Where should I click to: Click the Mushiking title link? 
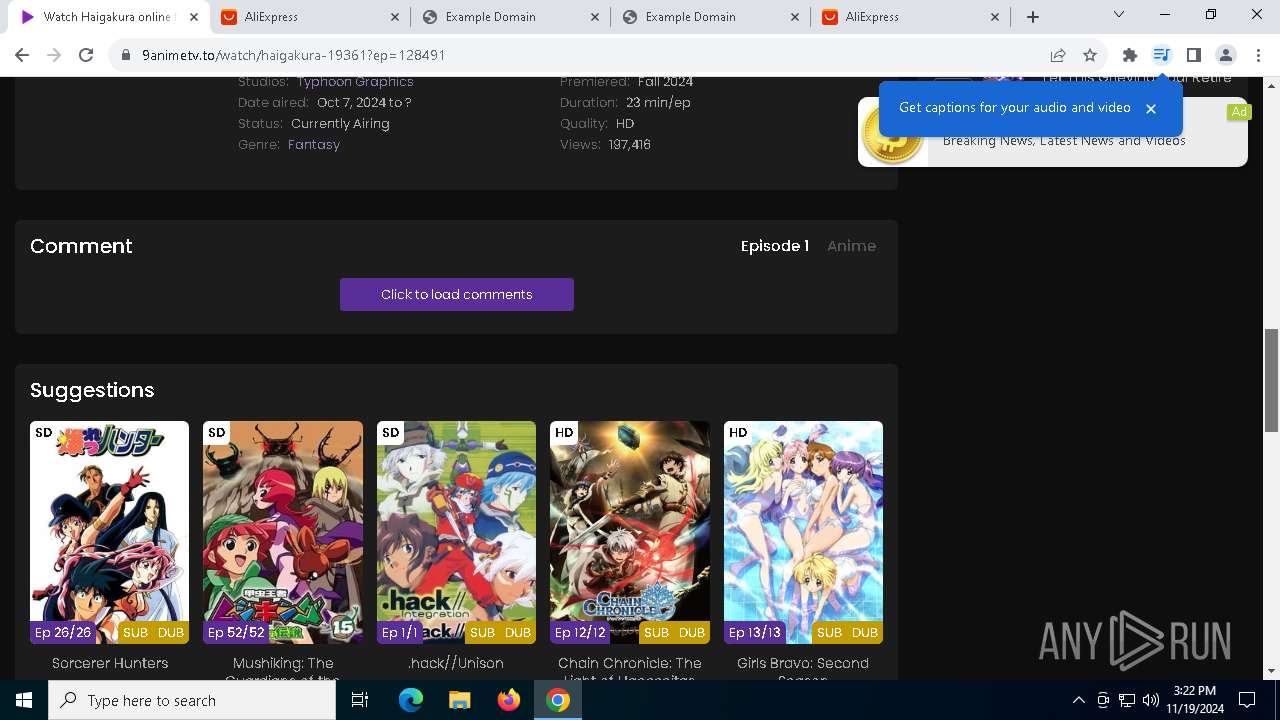click(283, 671)
